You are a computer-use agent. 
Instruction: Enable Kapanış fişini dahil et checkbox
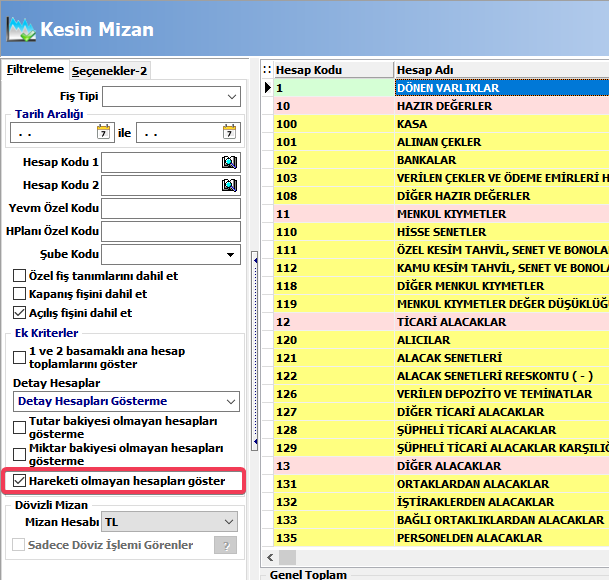[19, 294]
